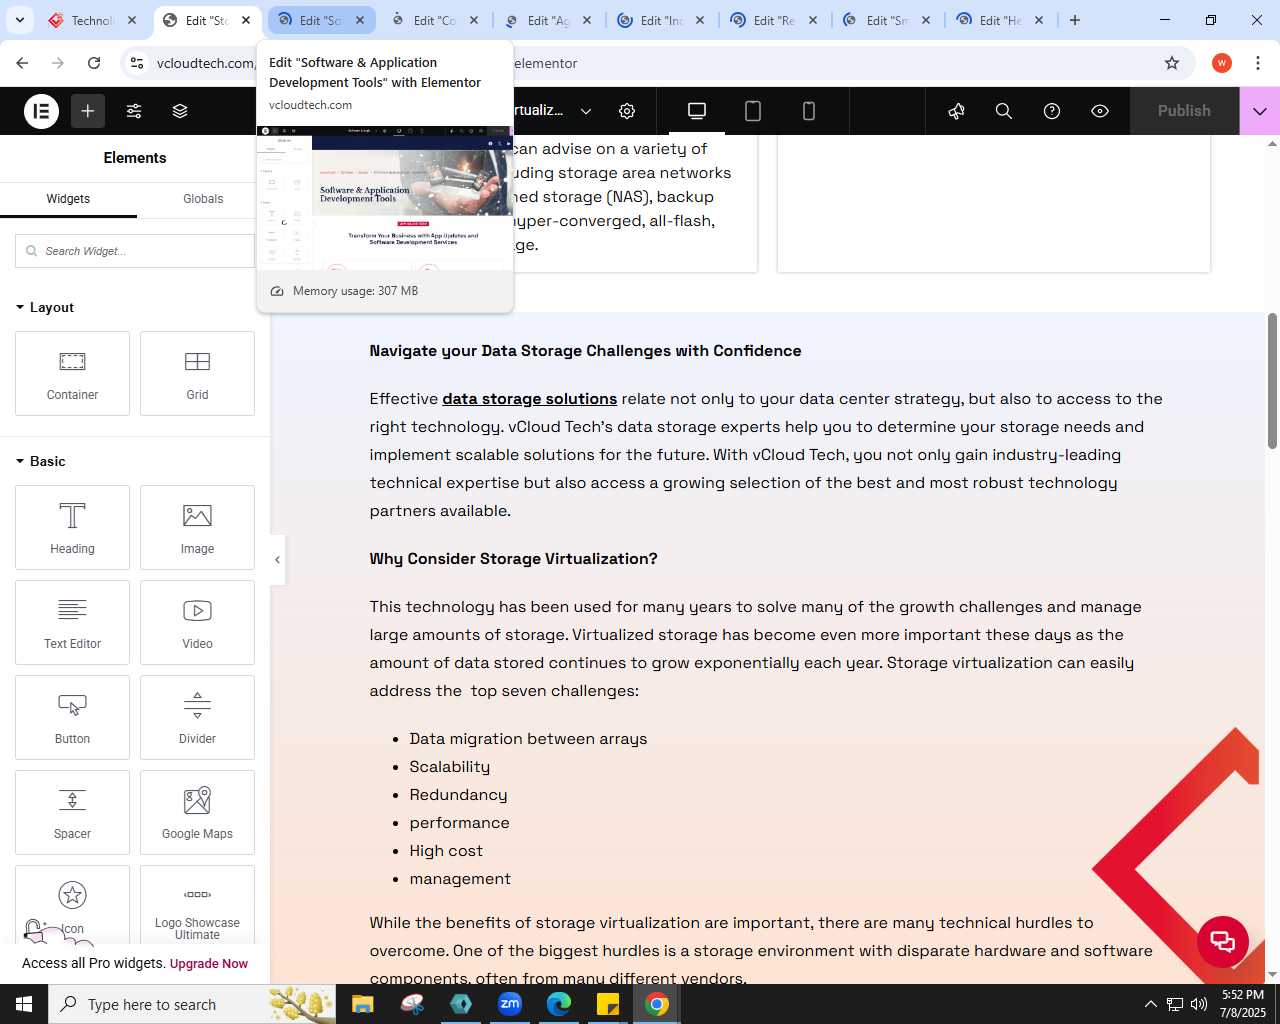Open the tab search dropdown arrow
Viewport: 1280px width, 1024px height.
pos(20,20)
